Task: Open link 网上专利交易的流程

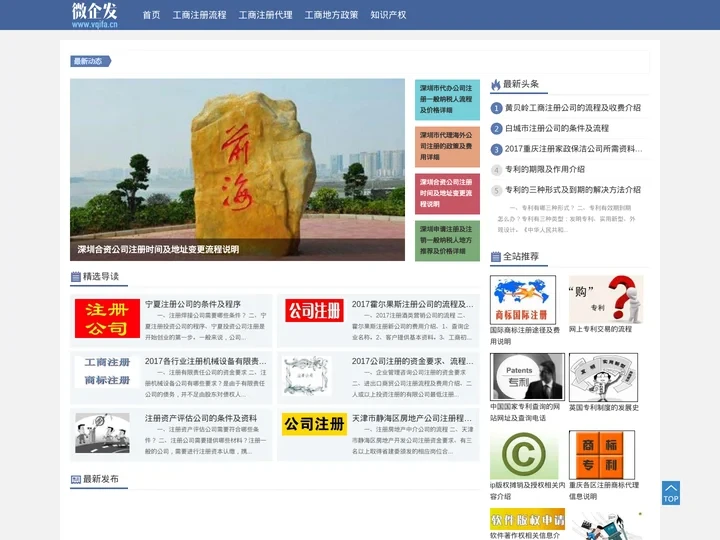Action: click(600, 329)
